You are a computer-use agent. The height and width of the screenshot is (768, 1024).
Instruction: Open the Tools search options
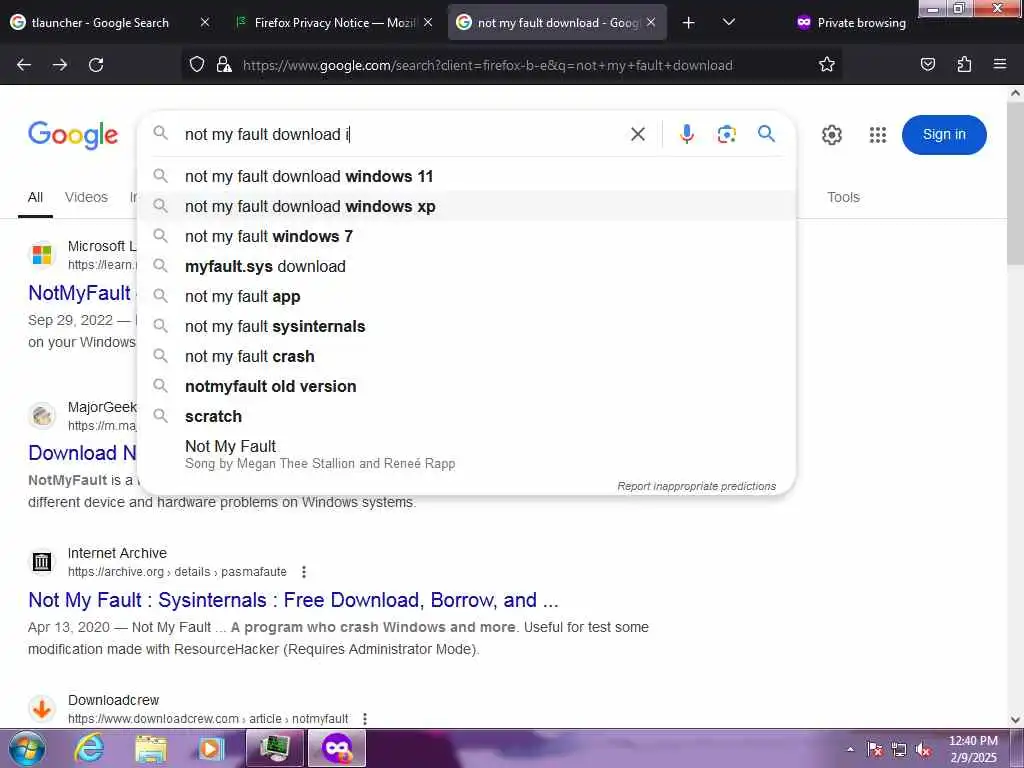(x=843, y=197)
